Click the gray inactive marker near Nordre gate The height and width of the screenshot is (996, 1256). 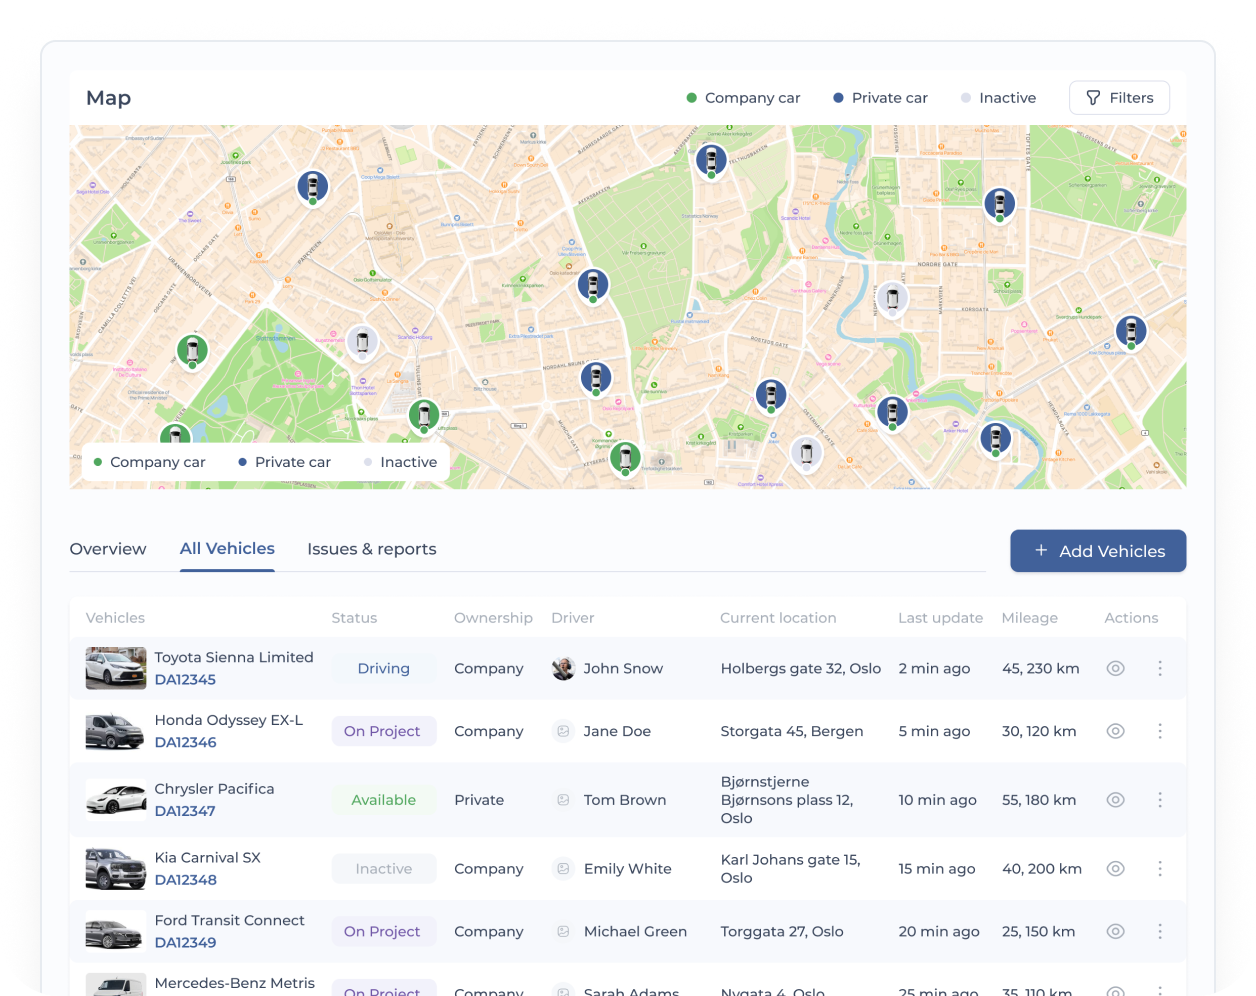coord(892,297)
